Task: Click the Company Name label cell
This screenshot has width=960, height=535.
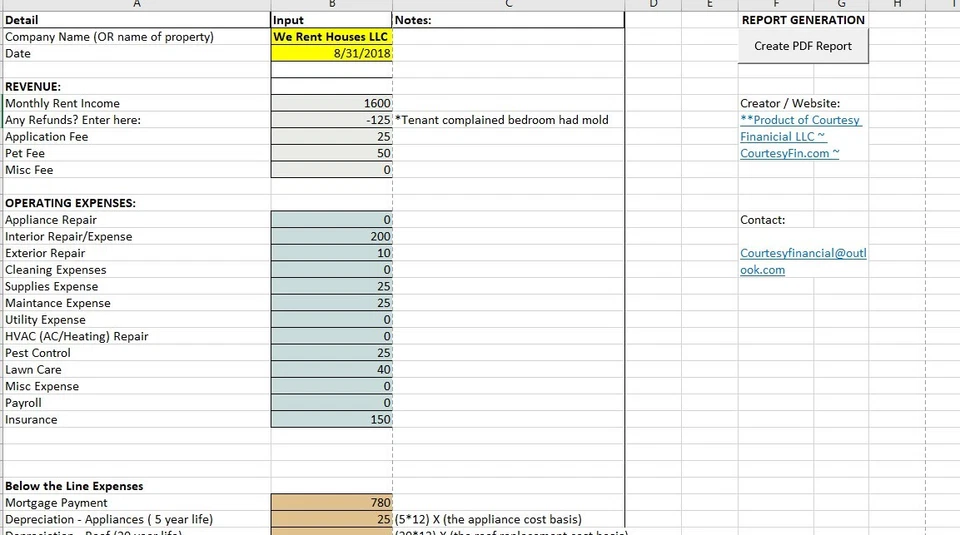Action: click(x=137, y=37)
